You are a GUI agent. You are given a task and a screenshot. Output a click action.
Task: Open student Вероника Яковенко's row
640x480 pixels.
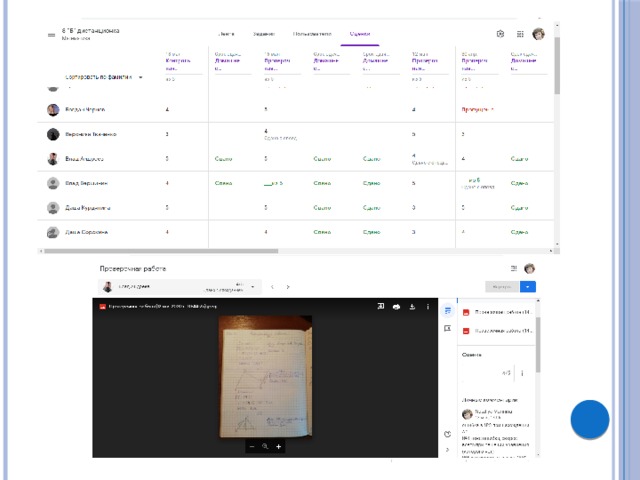point(295,134)
